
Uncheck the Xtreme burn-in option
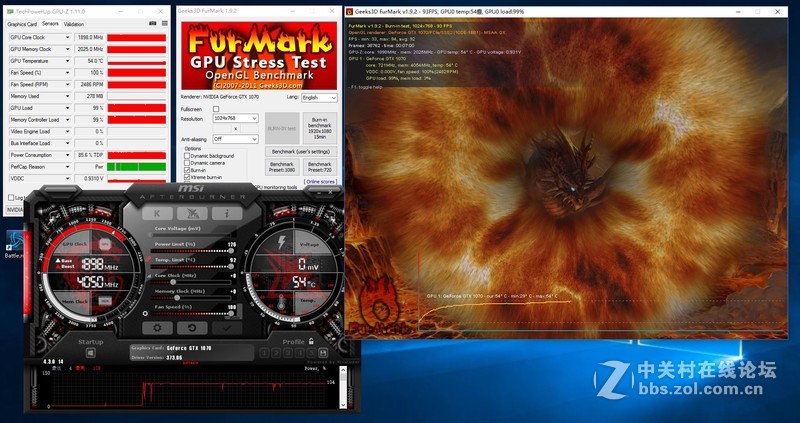pos(187,178)
